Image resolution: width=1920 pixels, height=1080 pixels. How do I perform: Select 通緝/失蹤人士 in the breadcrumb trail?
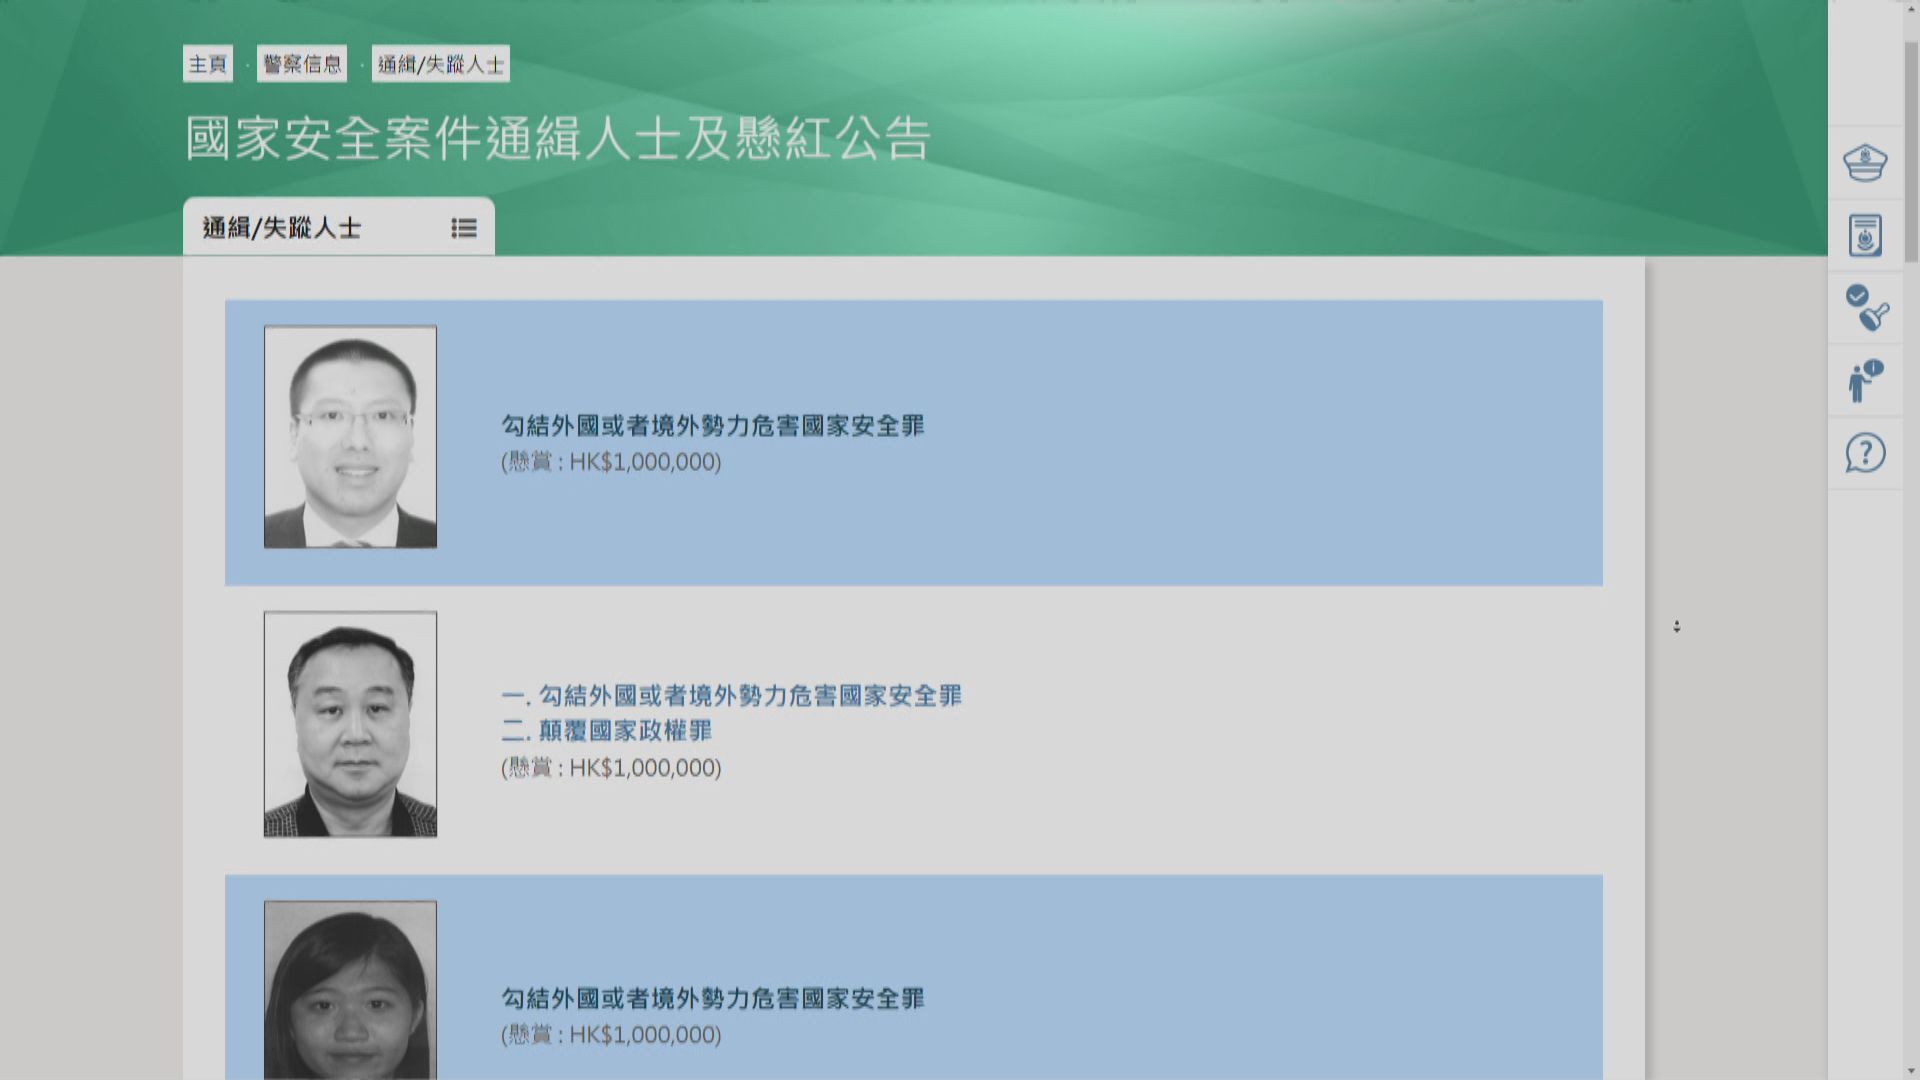pos(440,64)
